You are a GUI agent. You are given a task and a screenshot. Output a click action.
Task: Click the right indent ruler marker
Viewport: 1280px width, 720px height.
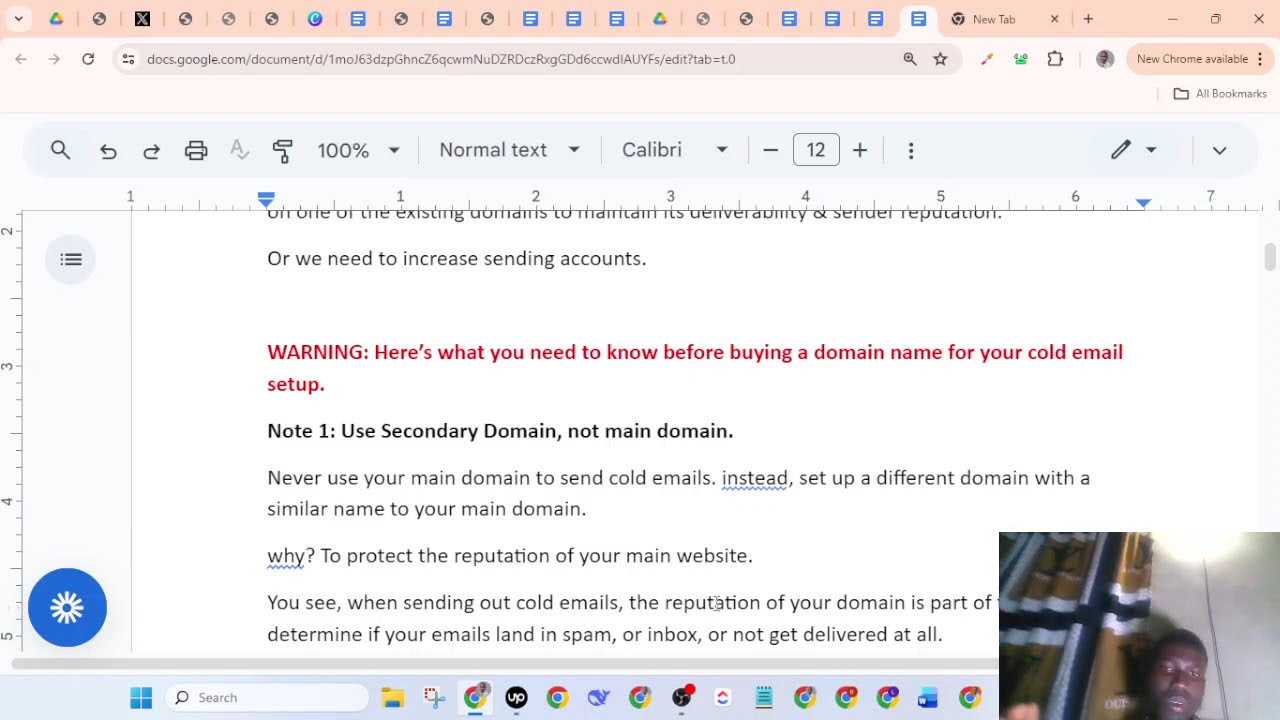point(1143,202)
